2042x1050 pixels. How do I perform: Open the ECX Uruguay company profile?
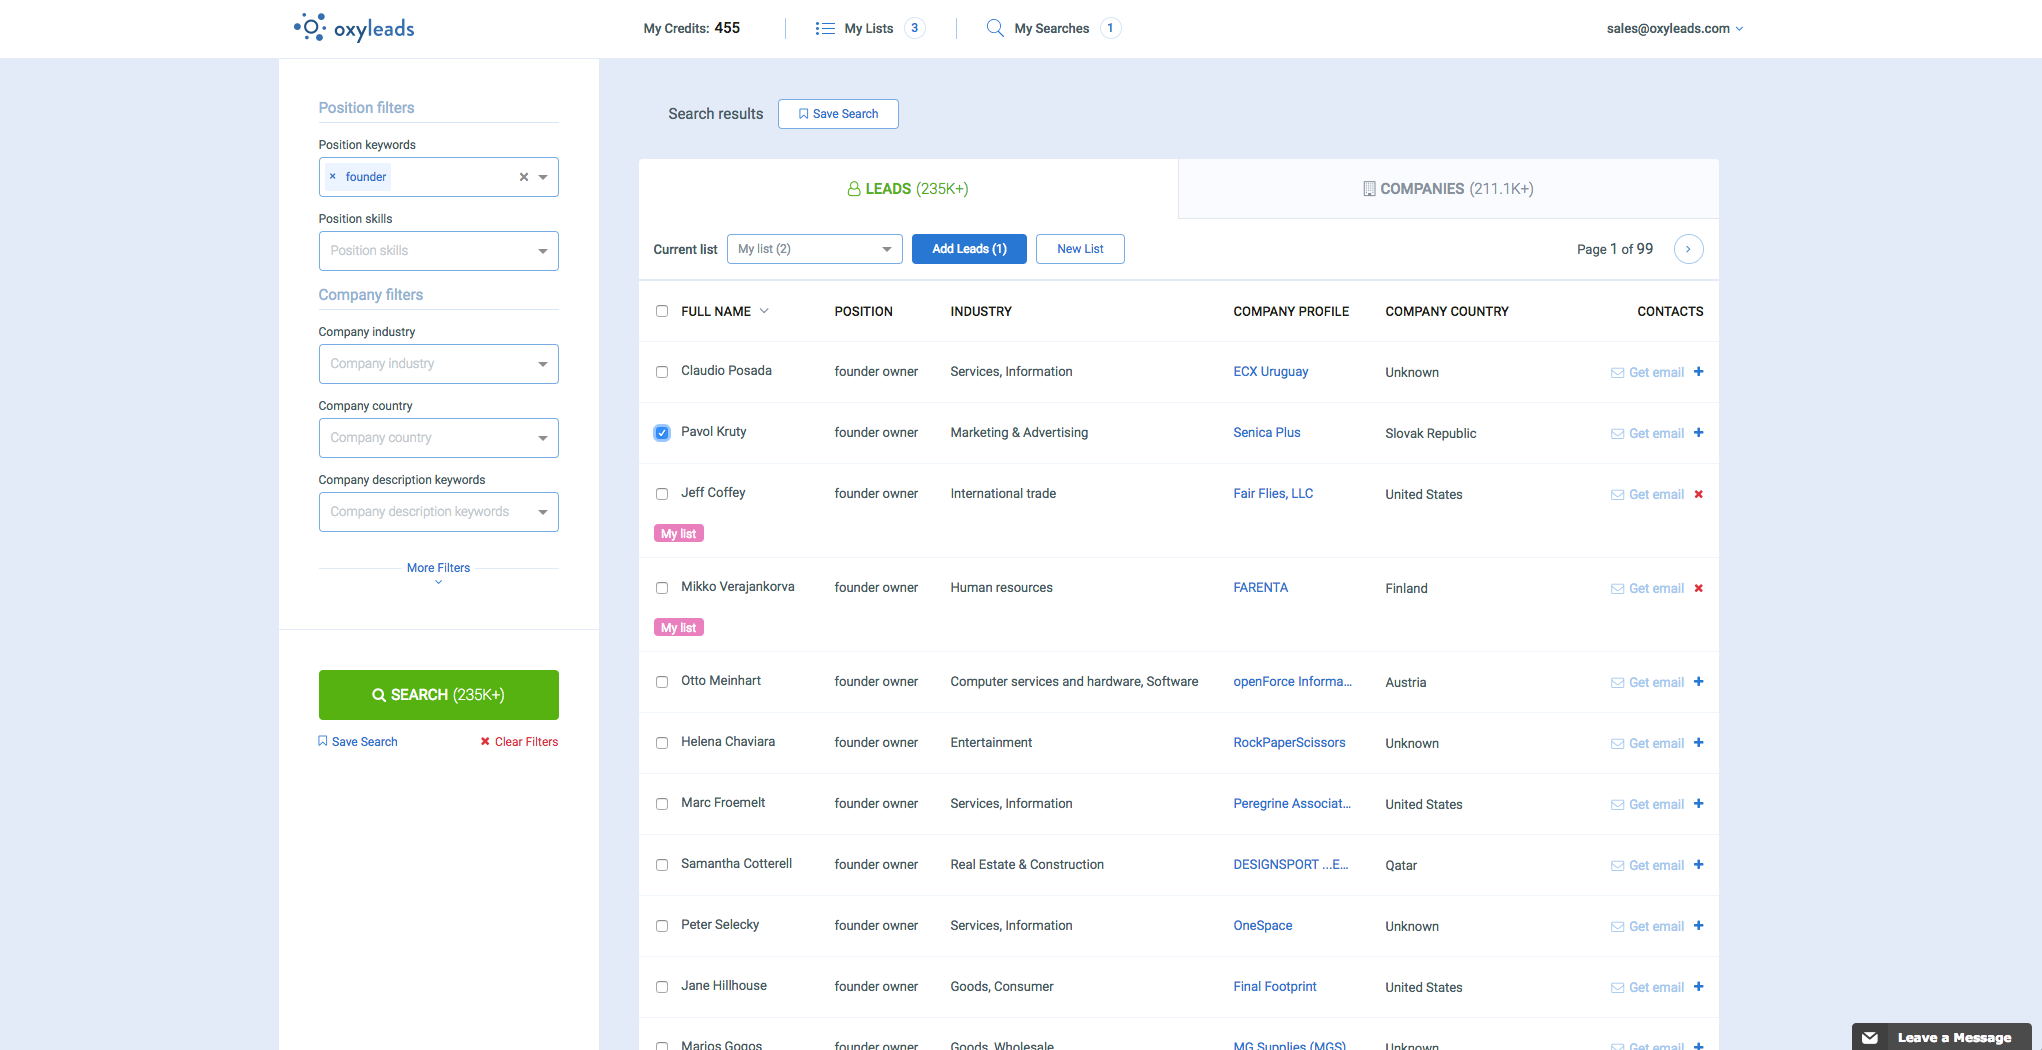point(1270,372)
